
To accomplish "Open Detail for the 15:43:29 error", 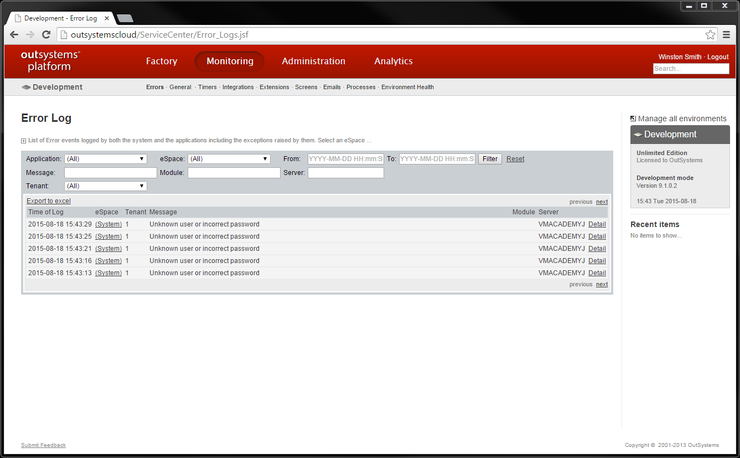I will click(x=597, y=224).
